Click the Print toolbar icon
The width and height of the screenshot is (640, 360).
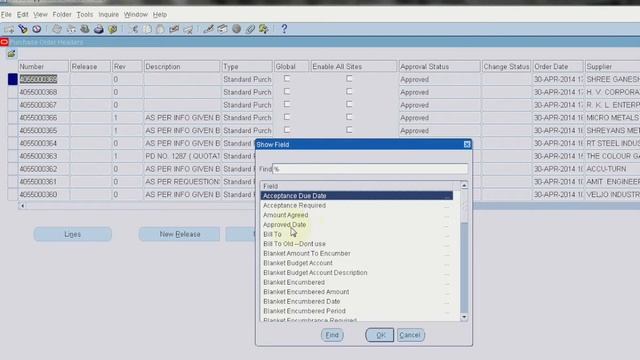pos(99,29)
